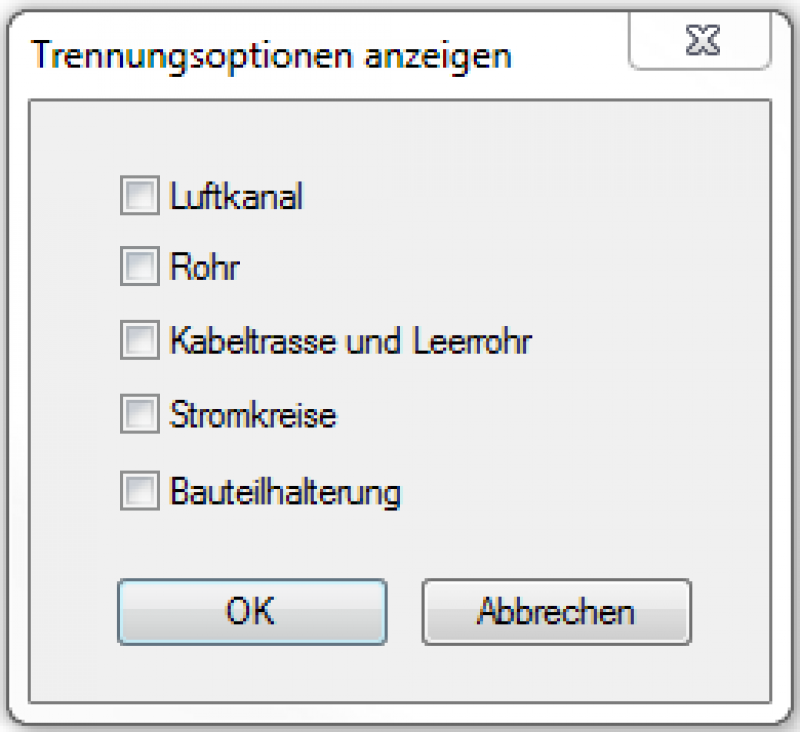Click the Stromkreise label text
Image resolution: width=800 pixels, height=732 pixels.
pyautogui.click(x=253, y=415)
